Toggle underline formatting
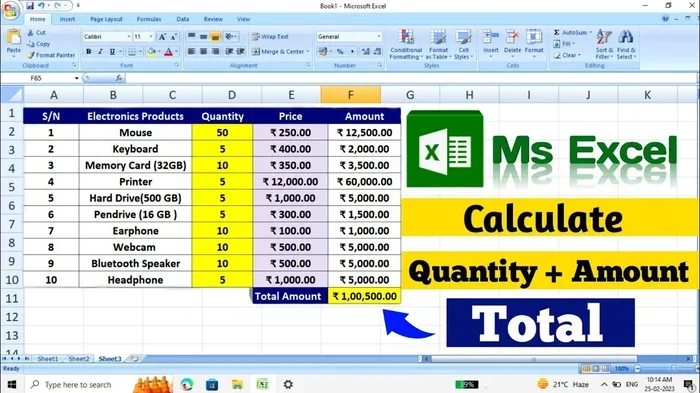The image size is (700, 393). click(112, 52)
